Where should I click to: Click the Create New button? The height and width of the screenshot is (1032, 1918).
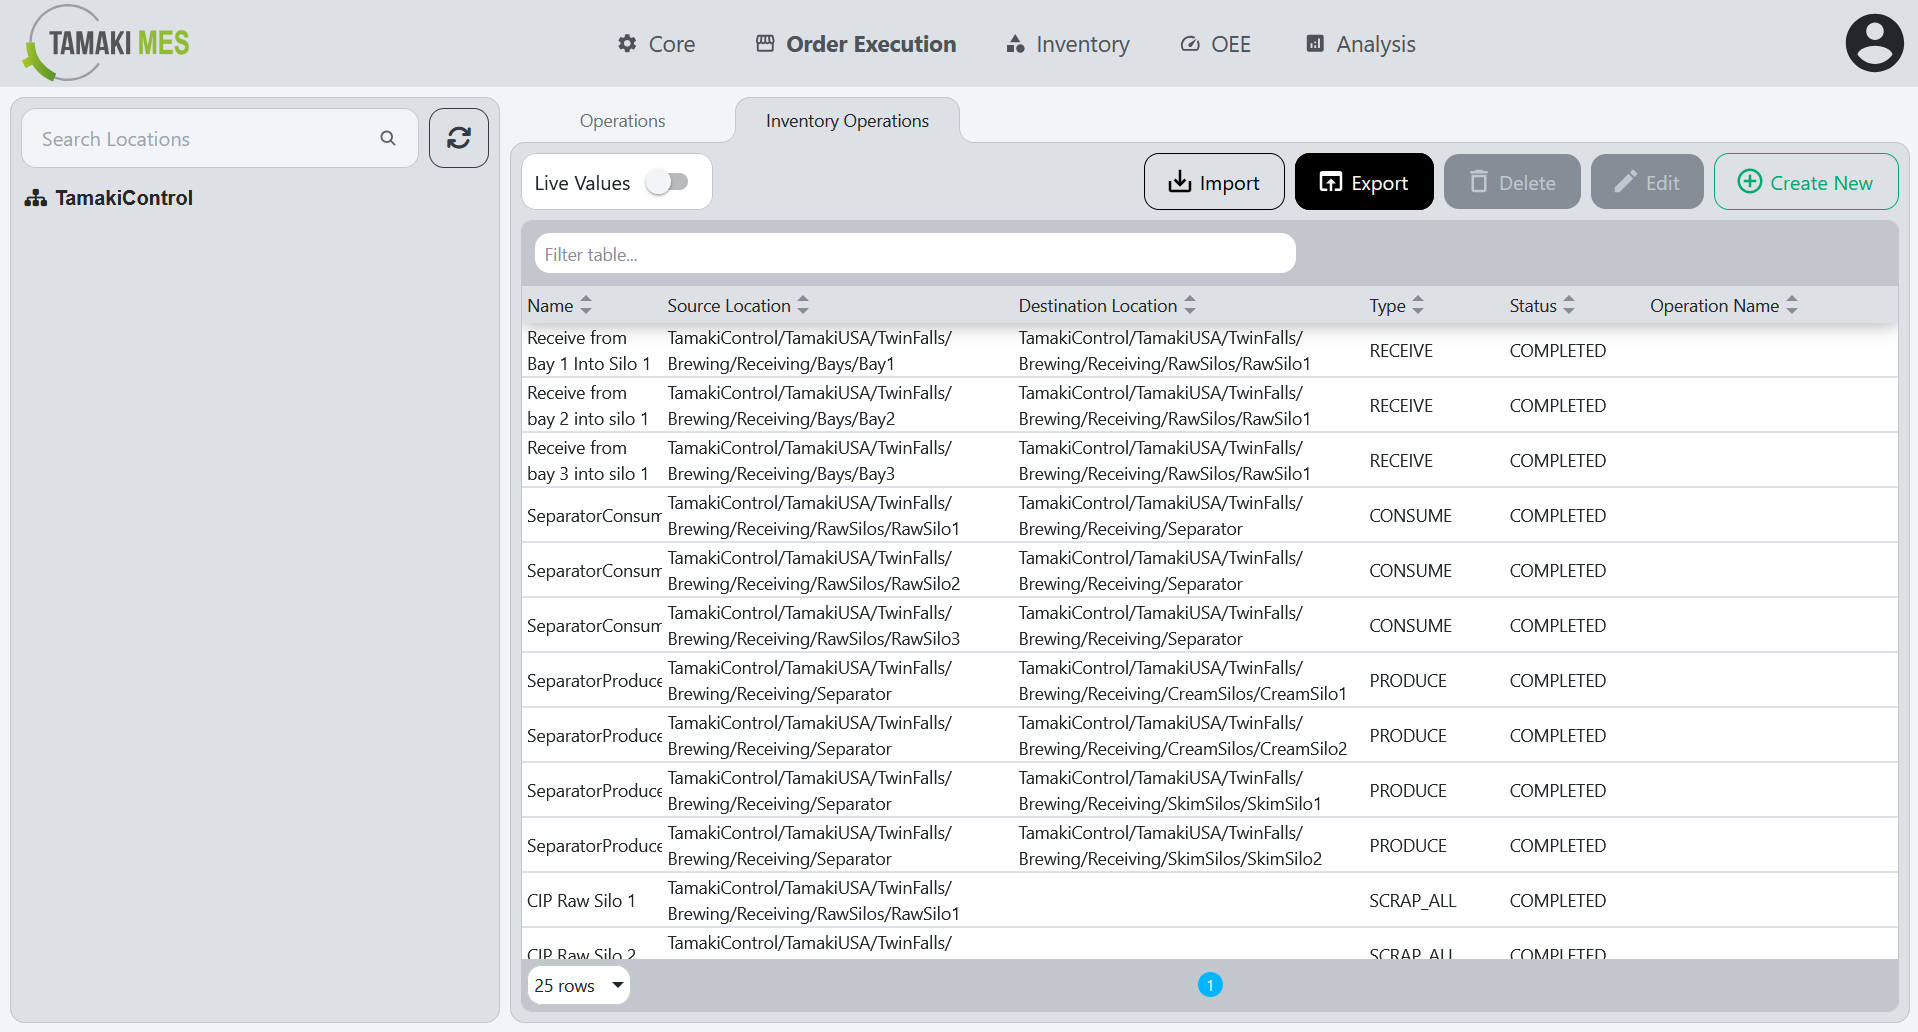click(x=1805, y=182)
